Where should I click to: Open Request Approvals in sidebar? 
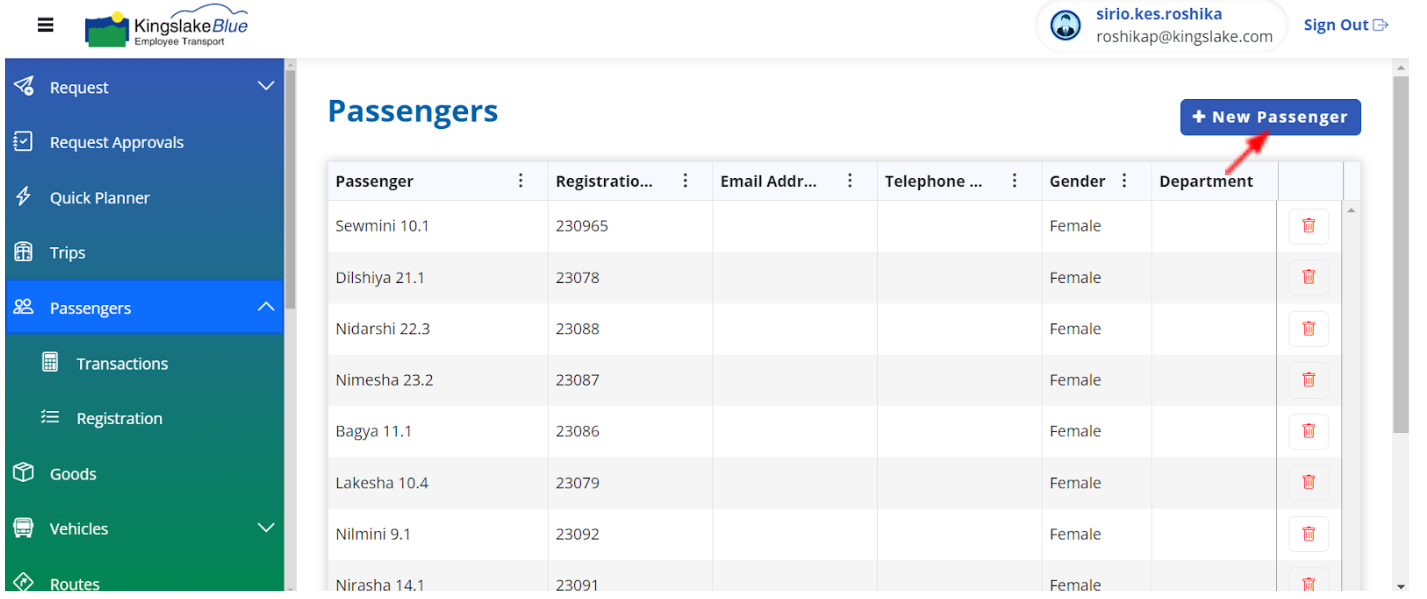click(x=145, y=142)
